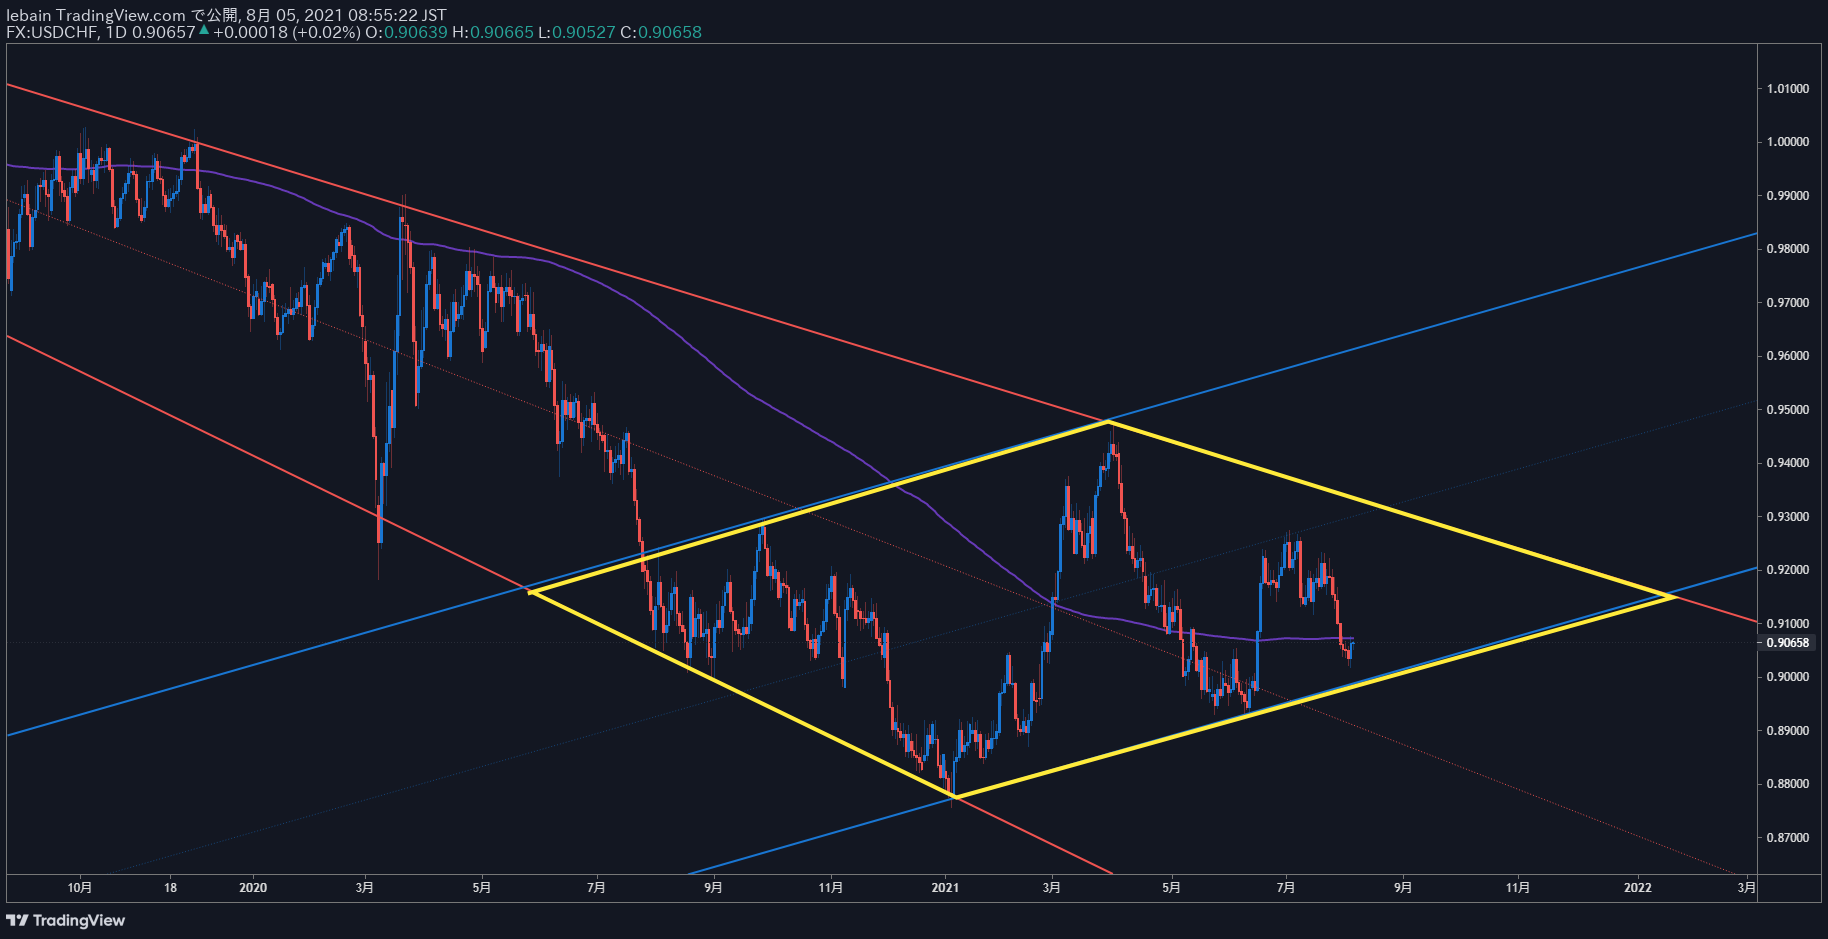Click the 18 date label on time axis
Screen dimensions: 1828x939
171,887
